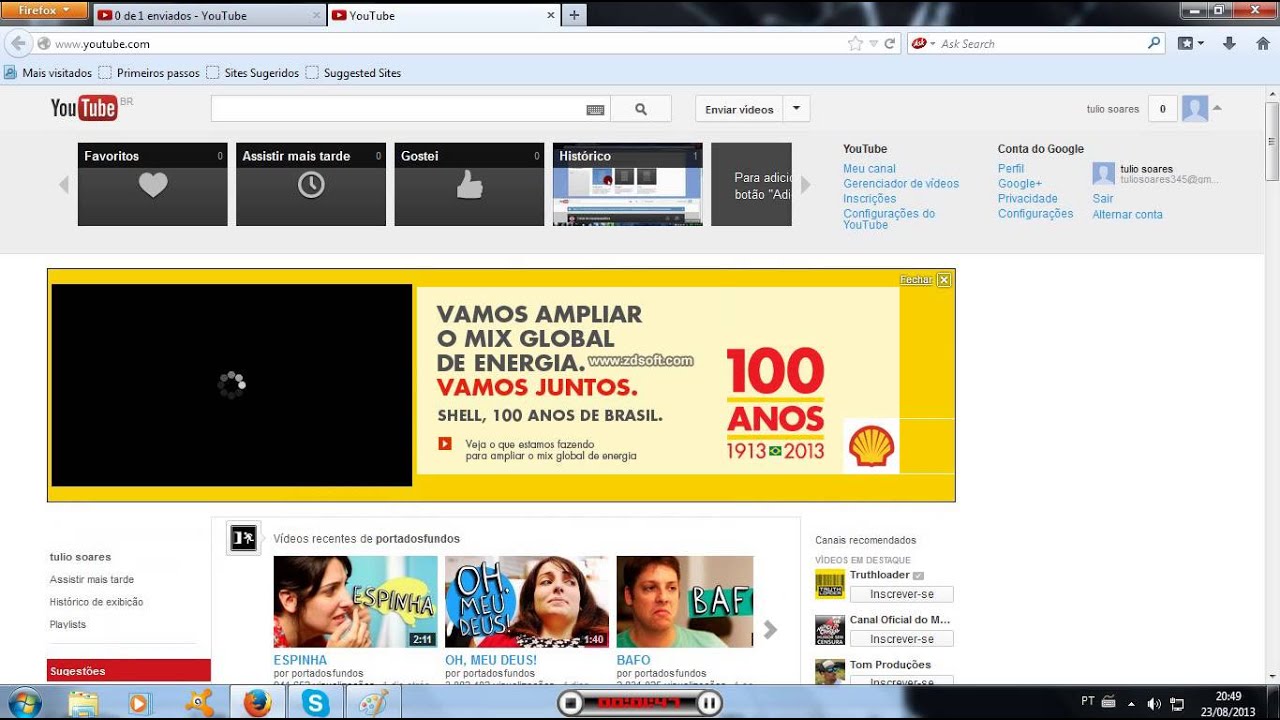This screenshot has height=720, width=1280.
Task: Open Gerenciador de vídeos link
Action: coord(901,184)
